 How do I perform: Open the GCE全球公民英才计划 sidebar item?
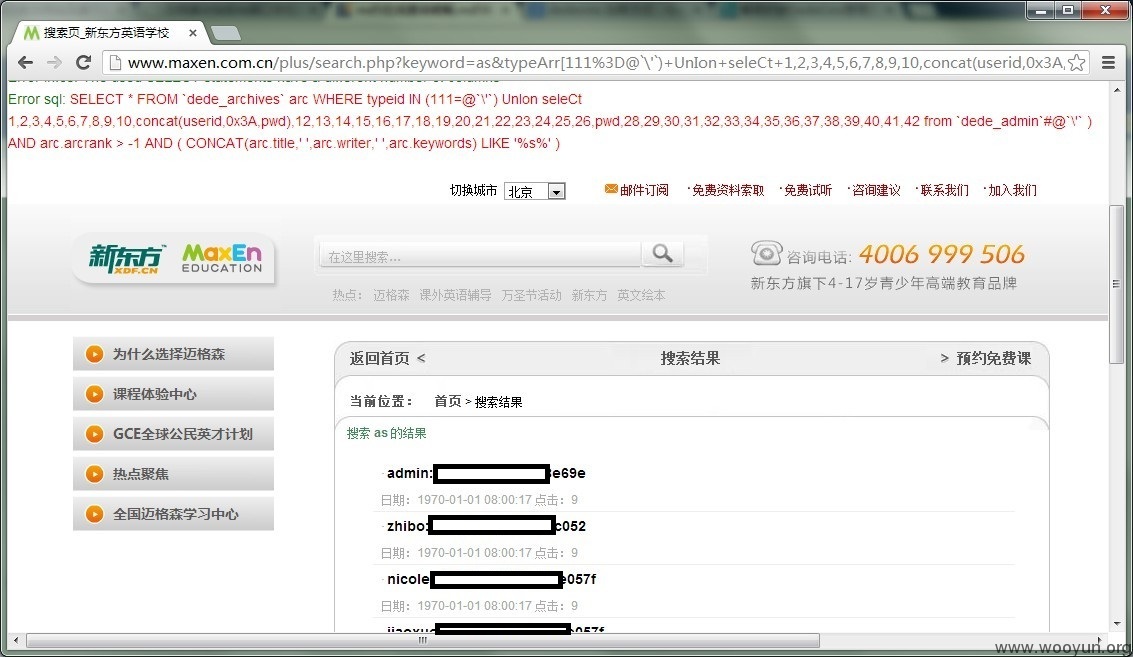pos(173,434)
